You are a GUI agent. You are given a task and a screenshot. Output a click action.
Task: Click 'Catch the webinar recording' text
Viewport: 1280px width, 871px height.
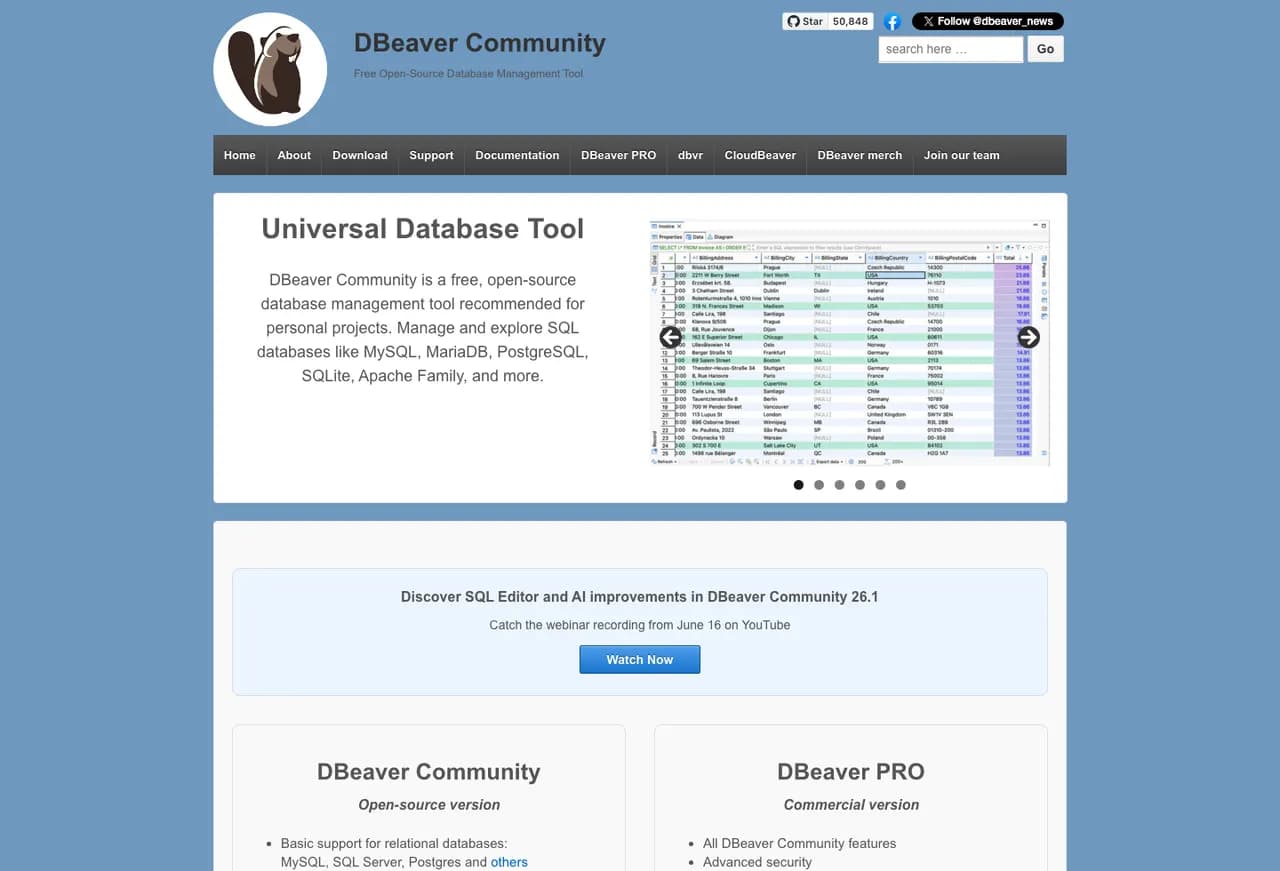640,625
